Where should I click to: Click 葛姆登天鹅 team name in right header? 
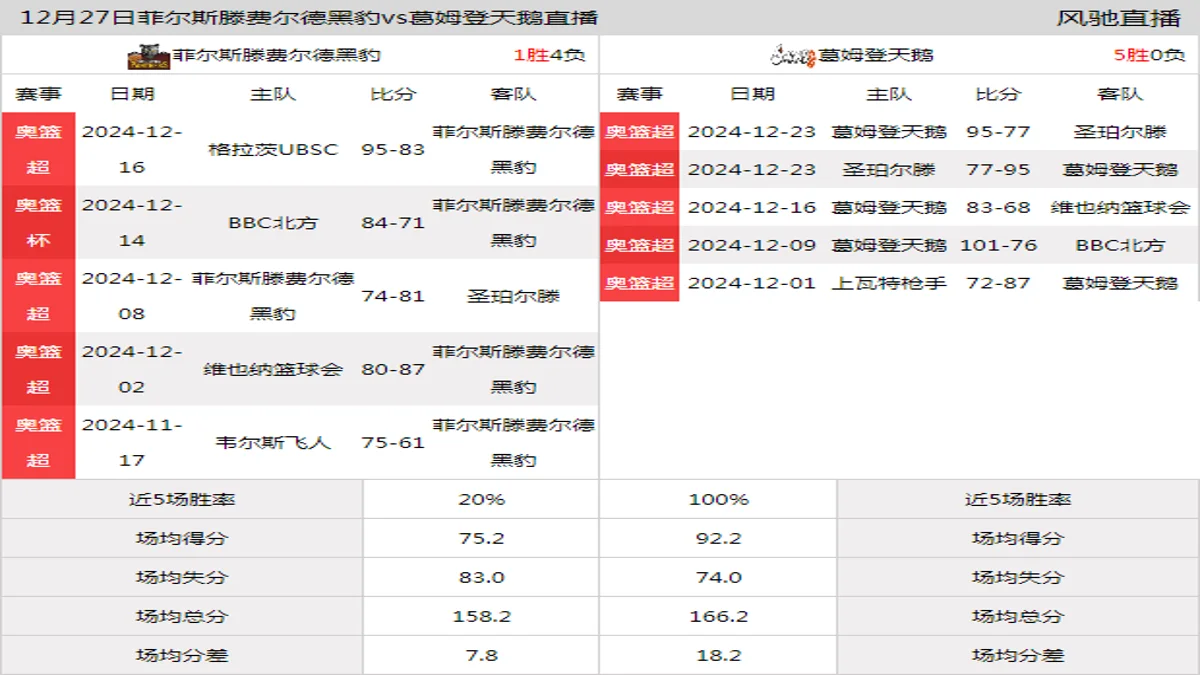pyautogui.click(x=876, y=56)
